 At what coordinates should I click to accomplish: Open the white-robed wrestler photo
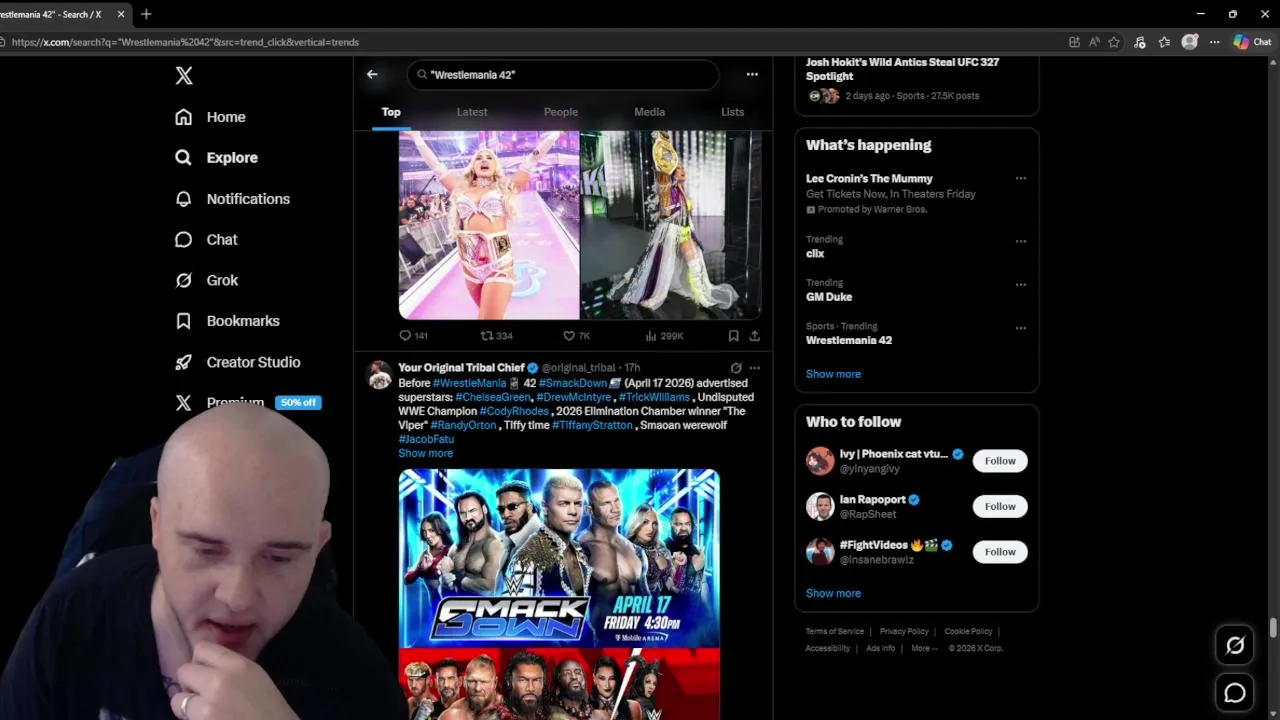click(x=671, y=224)
